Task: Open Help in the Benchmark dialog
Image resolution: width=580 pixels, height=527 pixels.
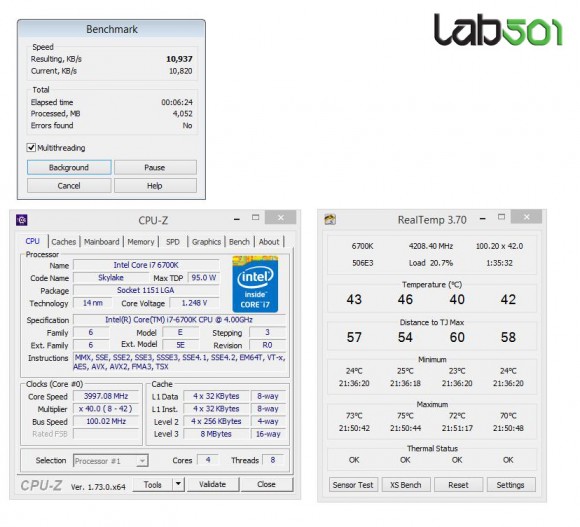Action: pyautogui.click(x=155, y=186)
